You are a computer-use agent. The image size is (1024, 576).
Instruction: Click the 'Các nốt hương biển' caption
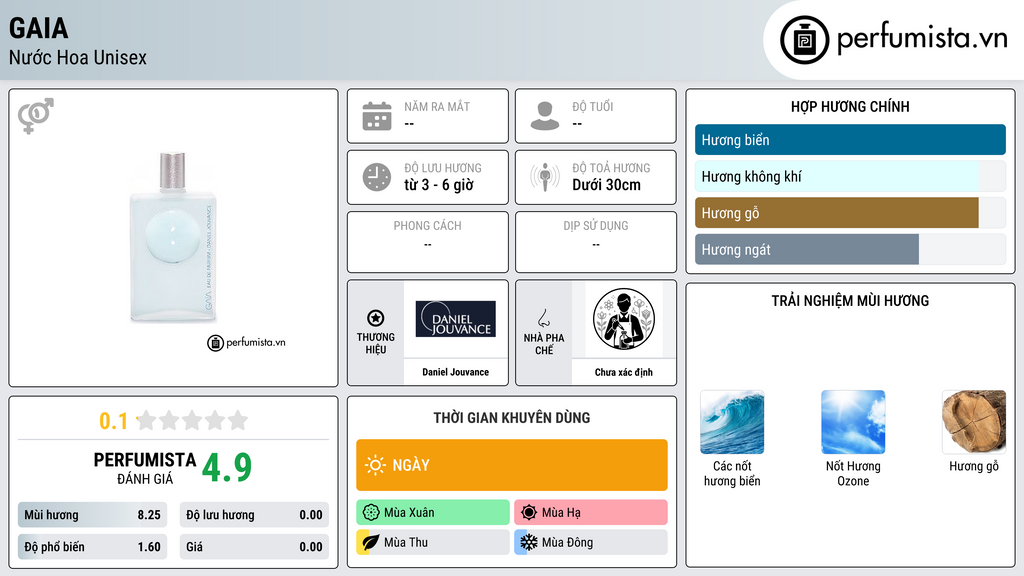click(732, 473)
